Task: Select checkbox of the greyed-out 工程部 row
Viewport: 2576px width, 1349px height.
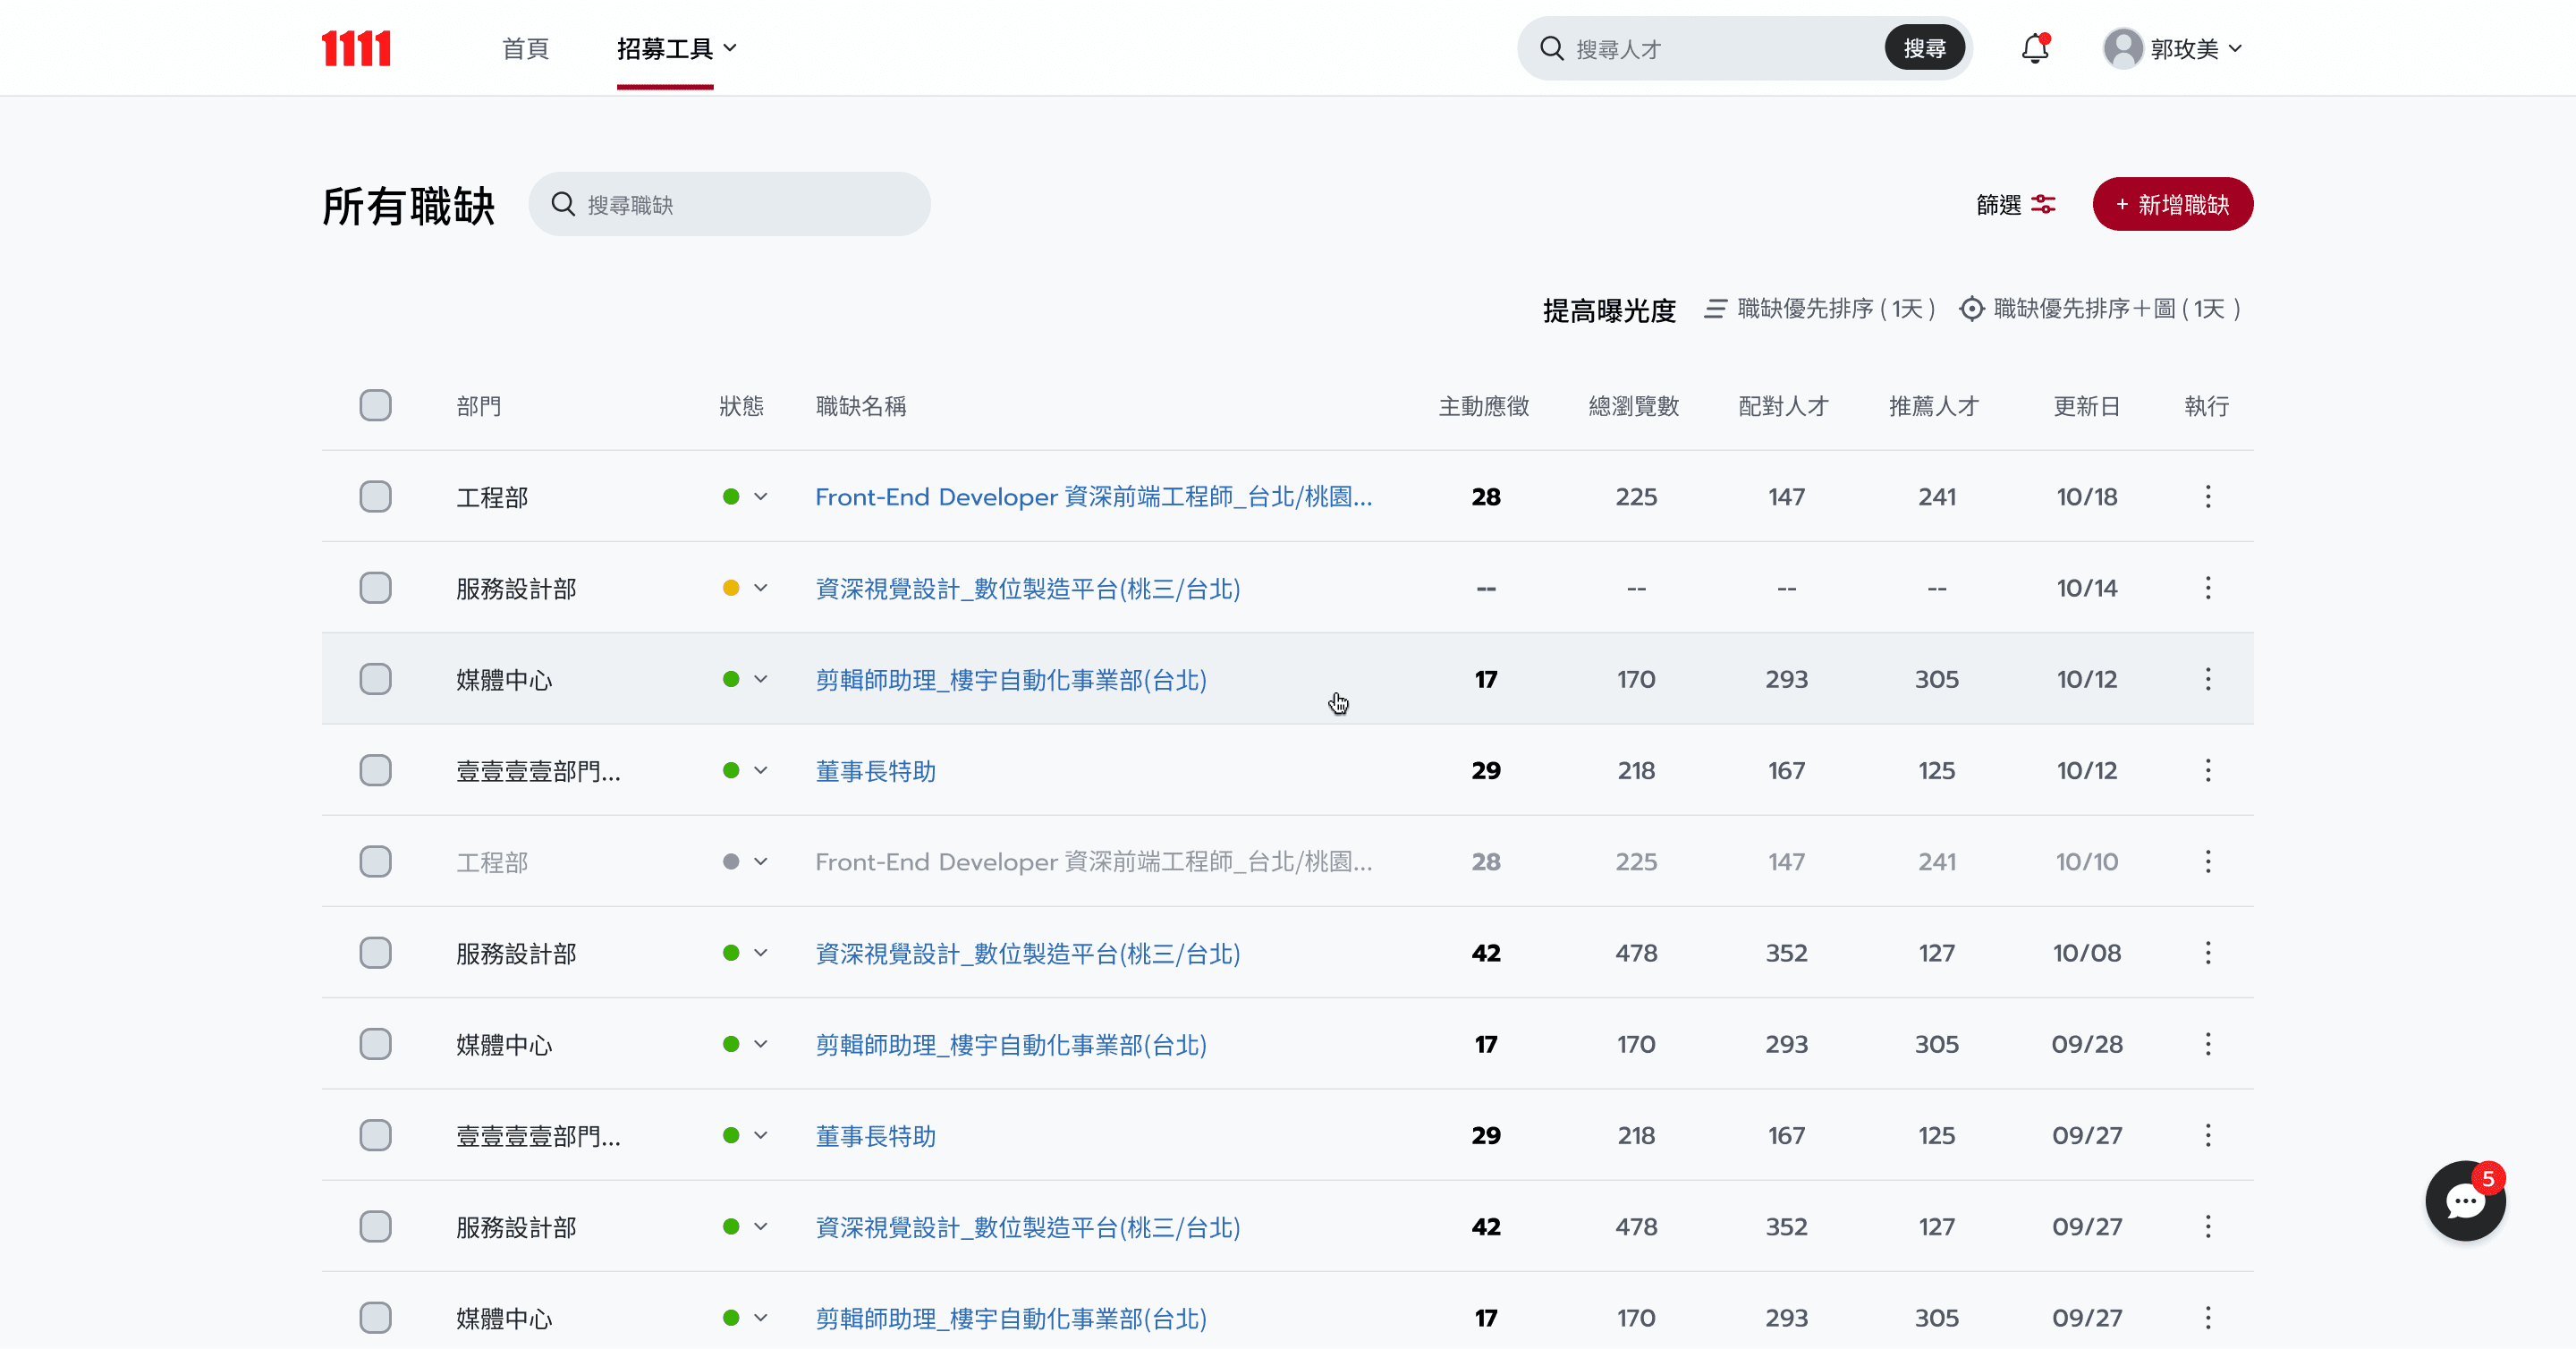Action: coord(375,861)
